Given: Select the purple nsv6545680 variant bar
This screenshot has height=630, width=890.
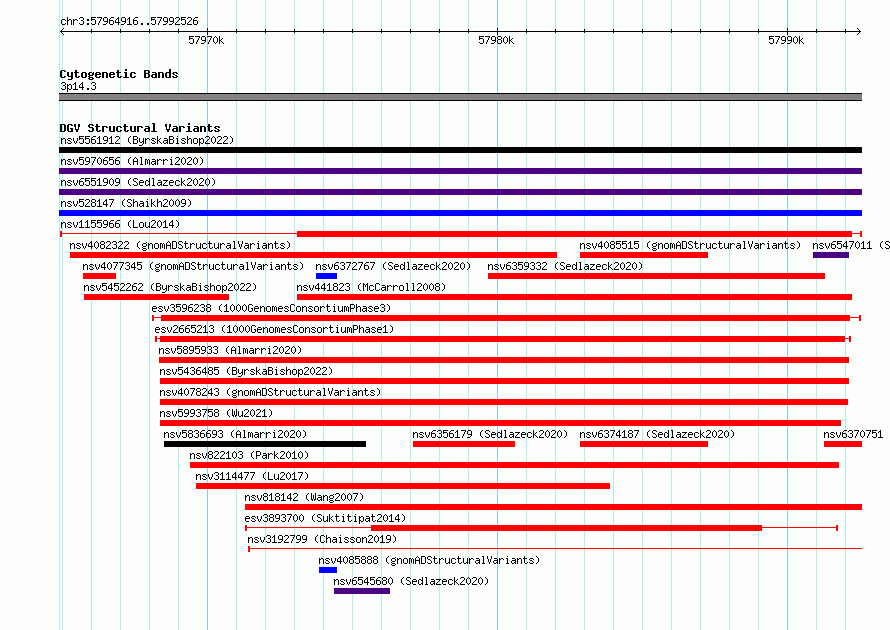Looking at the screenshot, I should pyautogui.click(x=362, y=591).
